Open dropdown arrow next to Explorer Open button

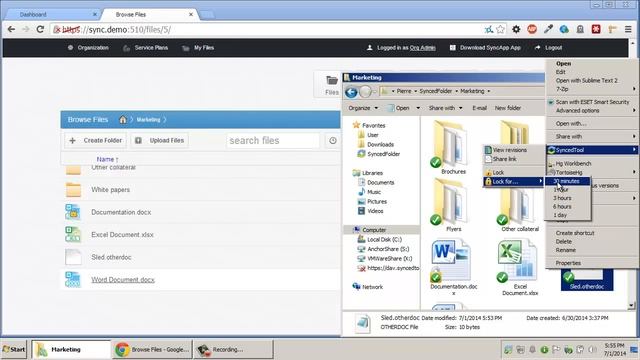pyautogui.click(x=418, y=108)
